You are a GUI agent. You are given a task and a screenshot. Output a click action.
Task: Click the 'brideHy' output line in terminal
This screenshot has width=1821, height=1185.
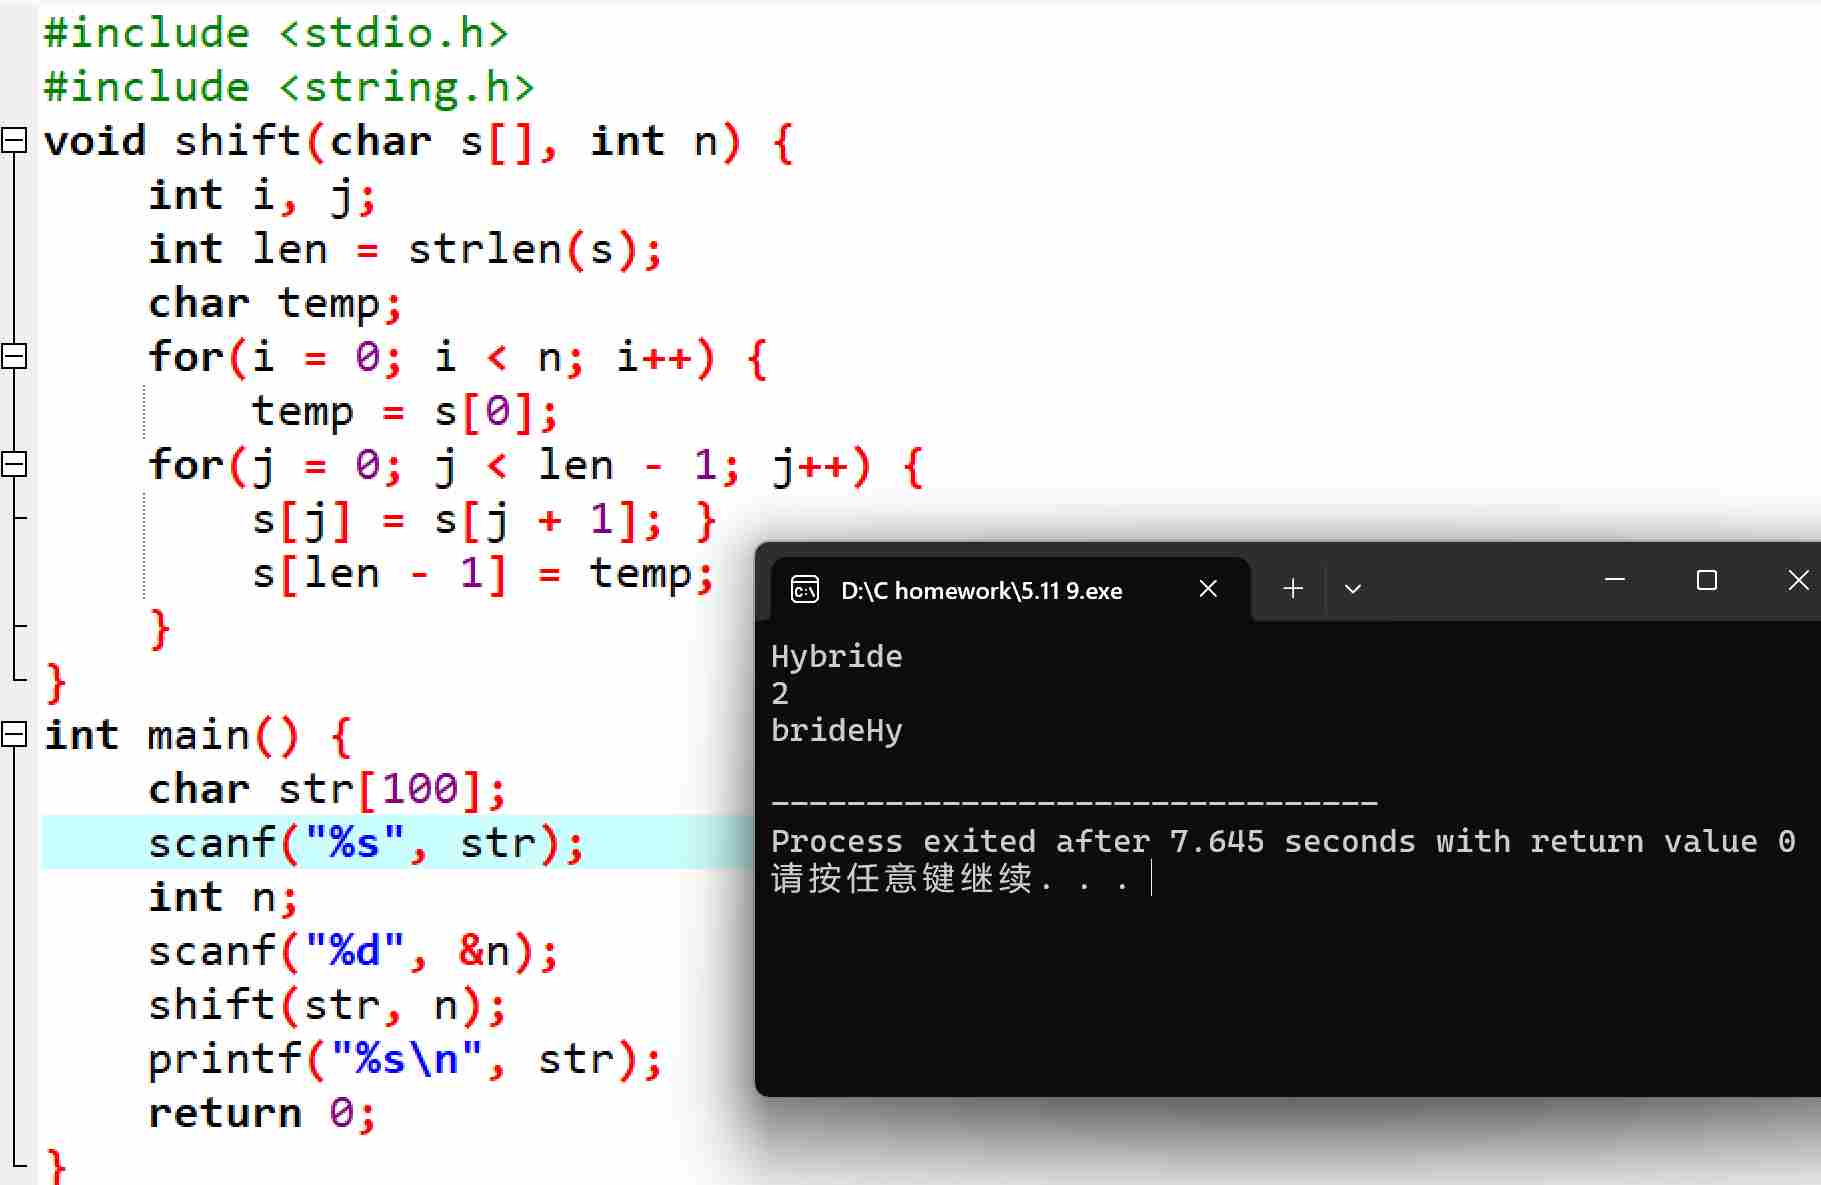(x=837, y=731)
